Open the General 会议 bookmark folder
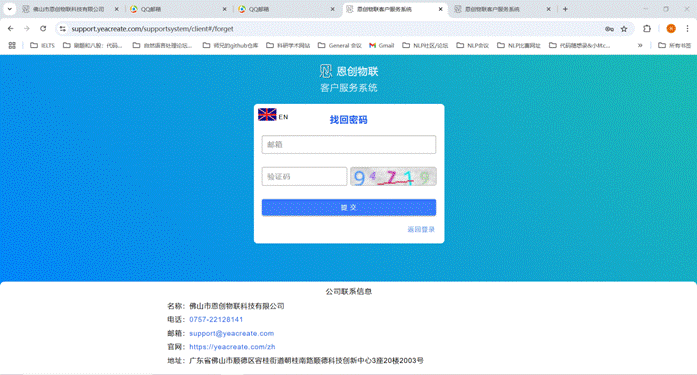Viewport: 697px width, 375px height. (x=340, y=45)
